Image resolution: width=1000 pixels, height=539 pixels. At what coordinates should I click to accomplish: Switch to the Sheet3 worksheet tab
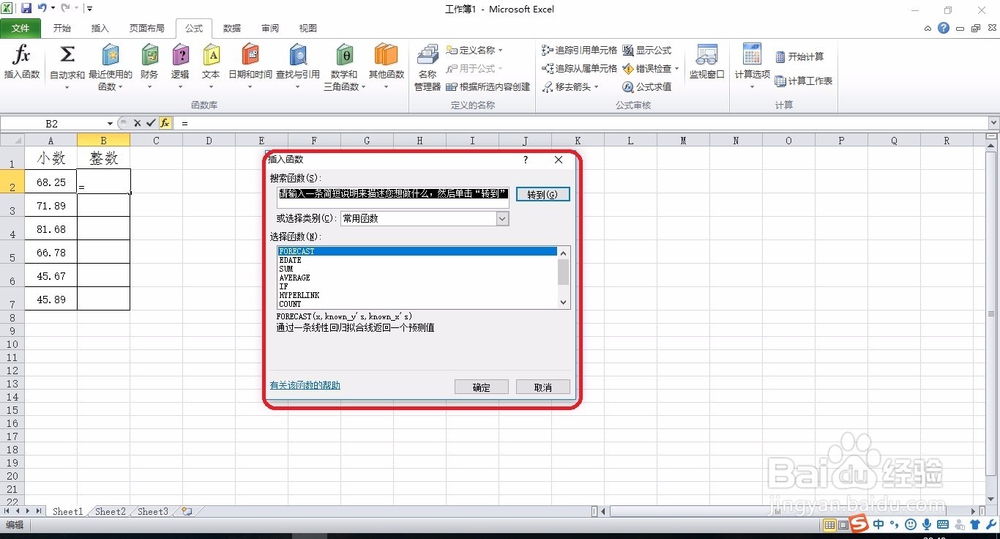152,512
